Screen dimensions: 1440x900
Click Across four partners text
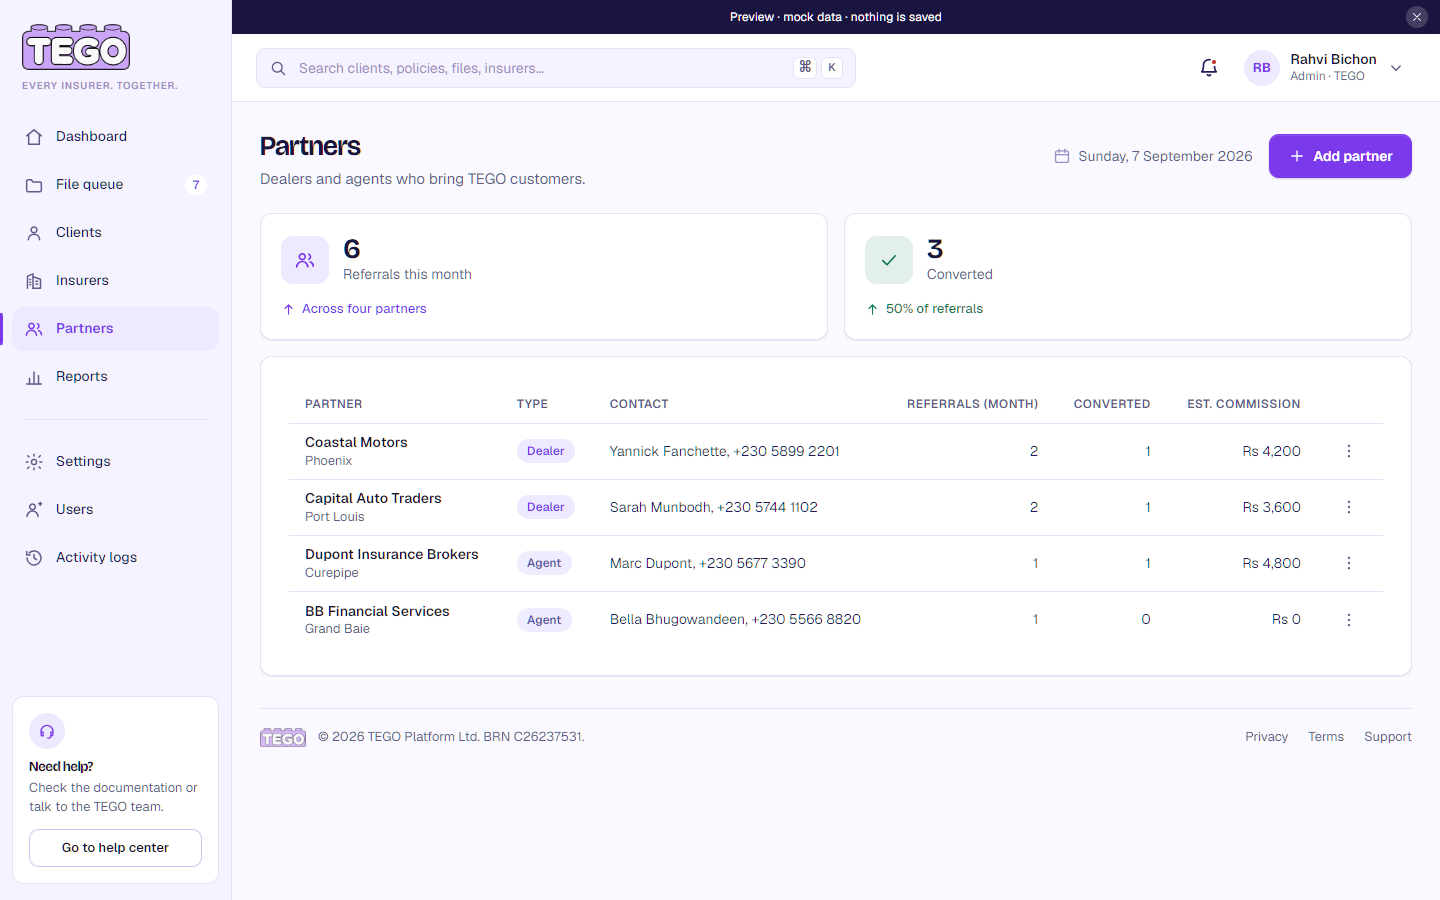point(364,309)
